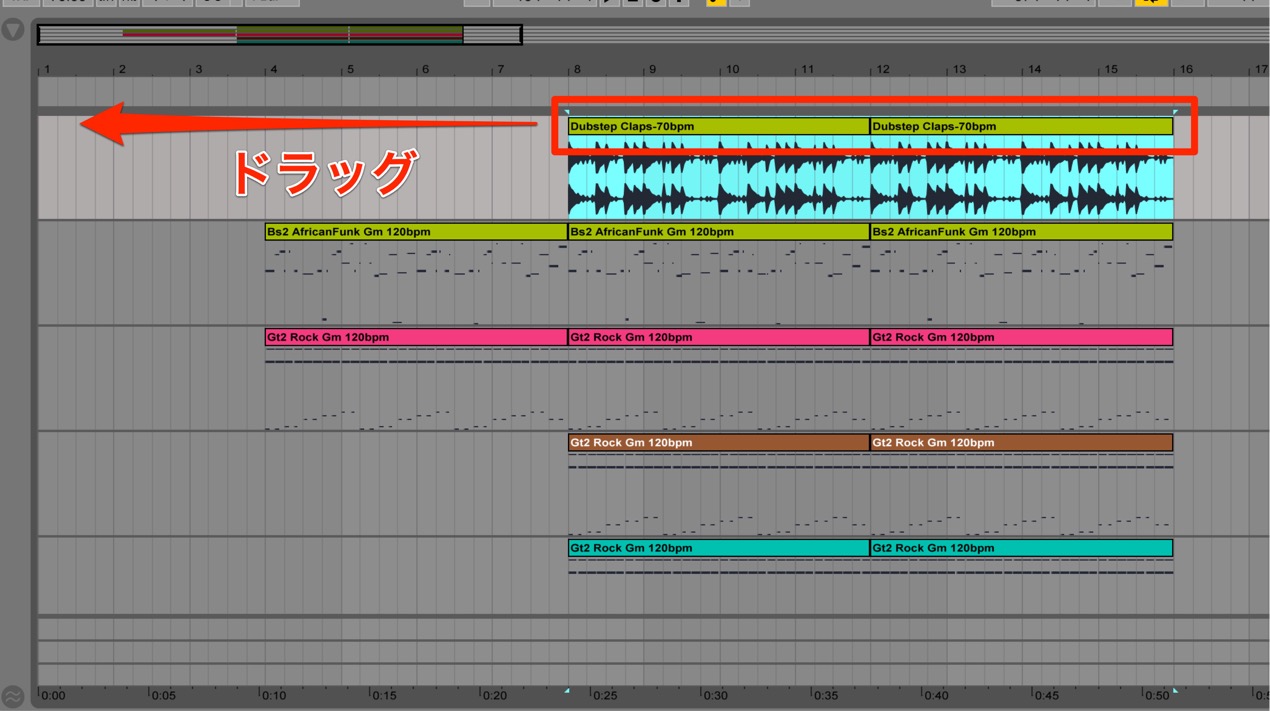Image resolution: width=1270 pixels, height=711 pixels.
Task: Click bar 1 on the beat ruler
Action: tap(46, 69)
